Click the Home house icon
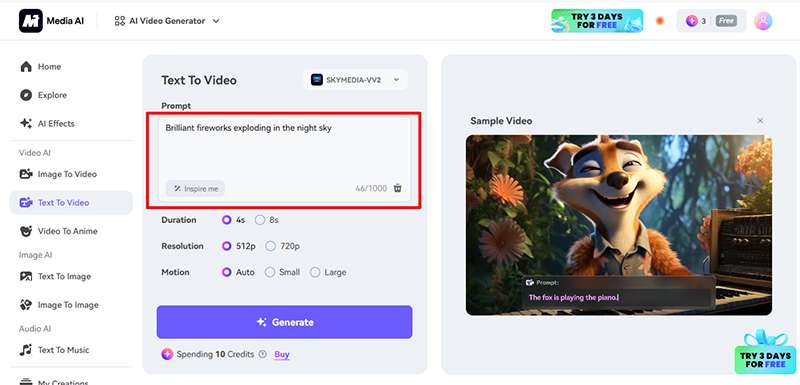Image resolution: width=800 pixels, height=385 pixels. [x=26, y=67]
